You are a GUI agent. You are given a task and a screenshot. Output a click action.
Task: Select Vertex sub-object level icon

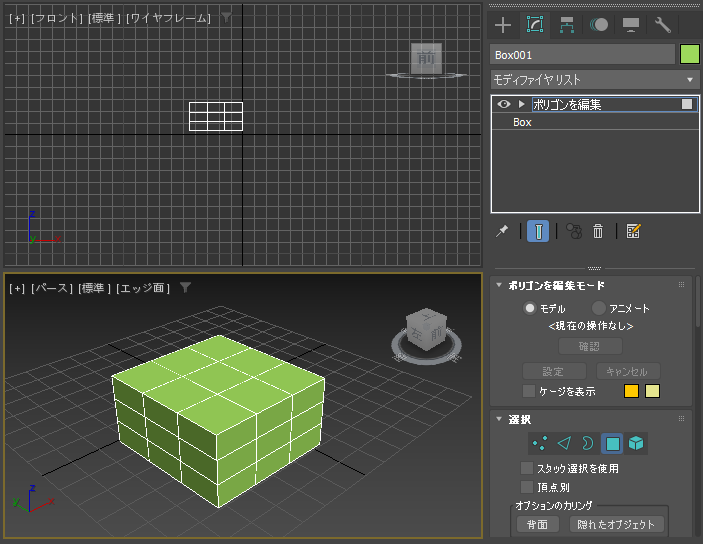540,444
